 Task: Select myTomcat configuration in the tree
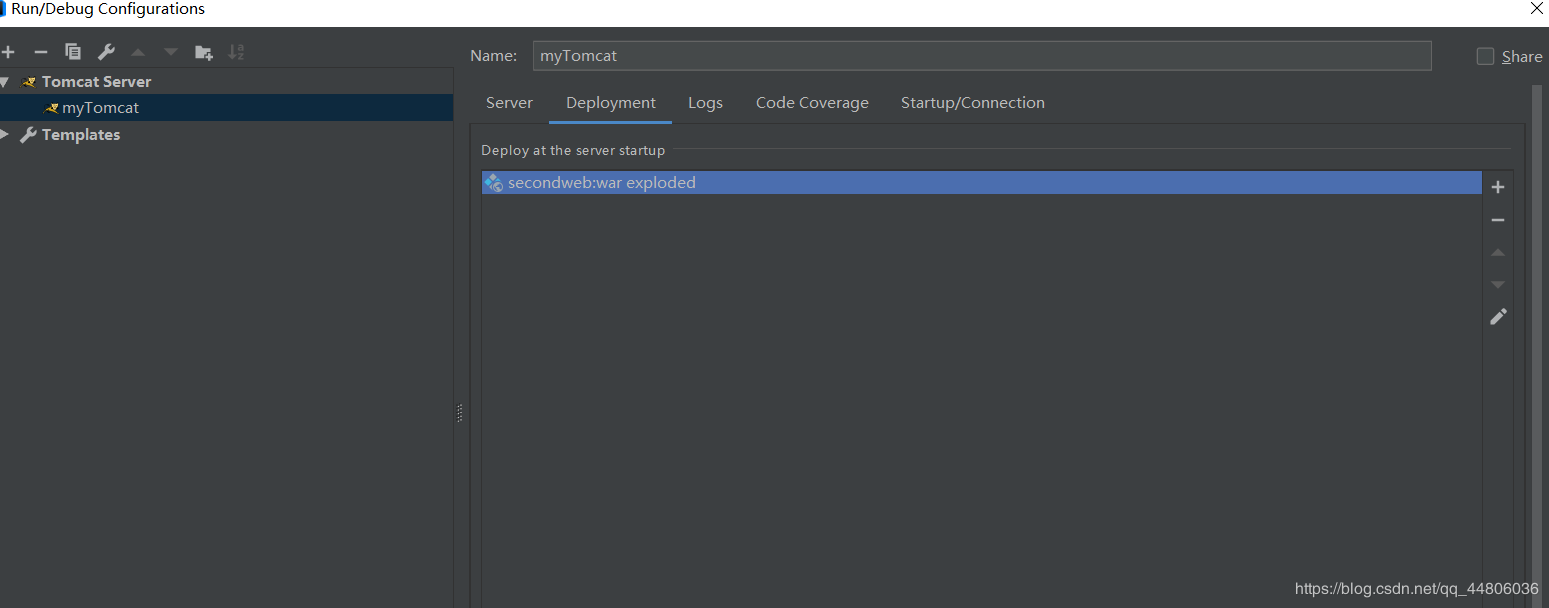pos(100,108)
